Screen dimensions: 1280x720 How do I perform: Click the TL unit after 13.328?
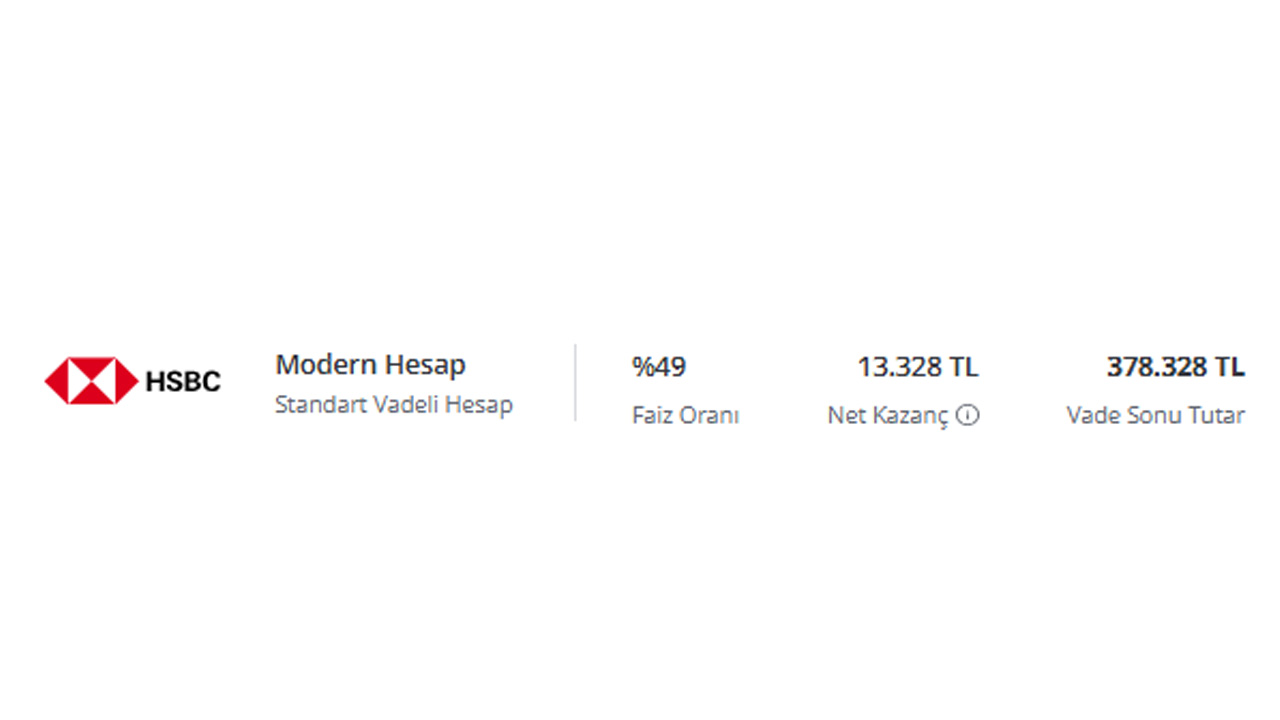coord(964,367)
